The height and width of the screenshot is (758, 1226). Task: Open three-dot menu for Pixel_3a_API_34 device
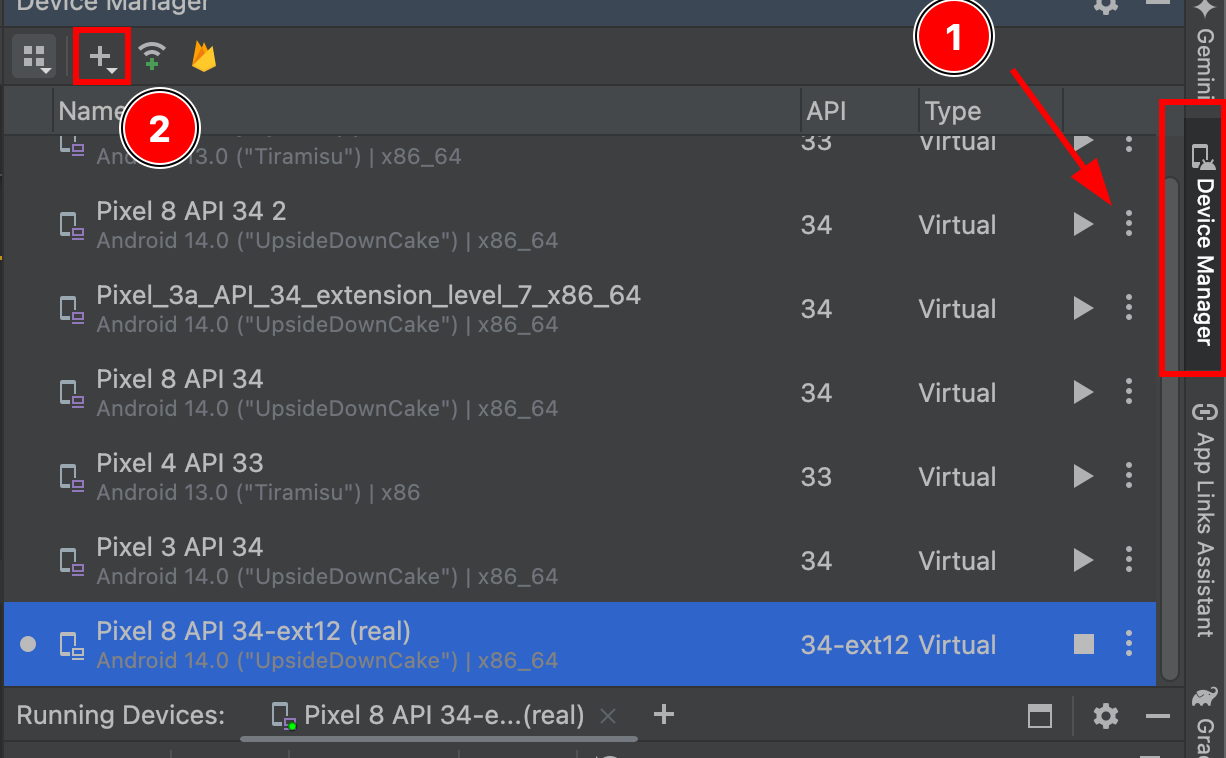1128,308
